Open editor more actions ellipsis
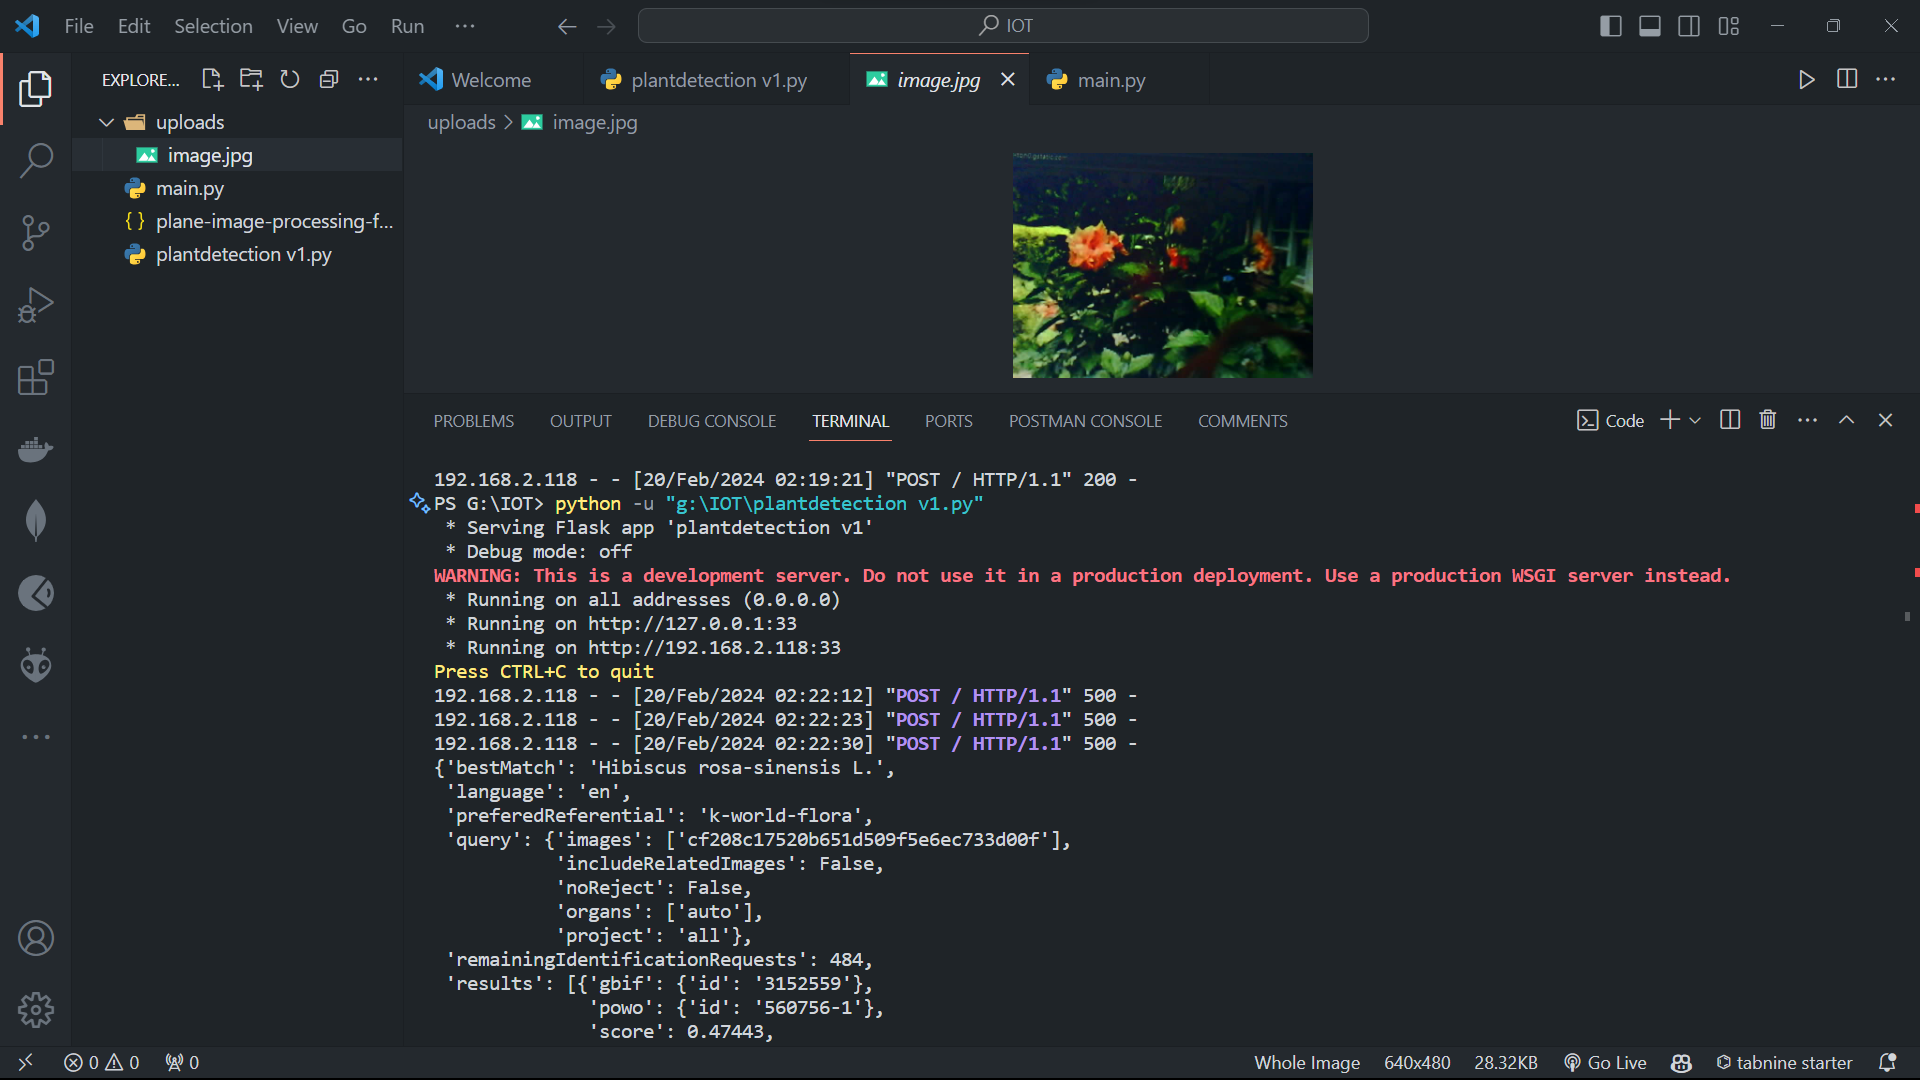Viewport: 1920px width, 1080px height. (x=1886, y=79)
